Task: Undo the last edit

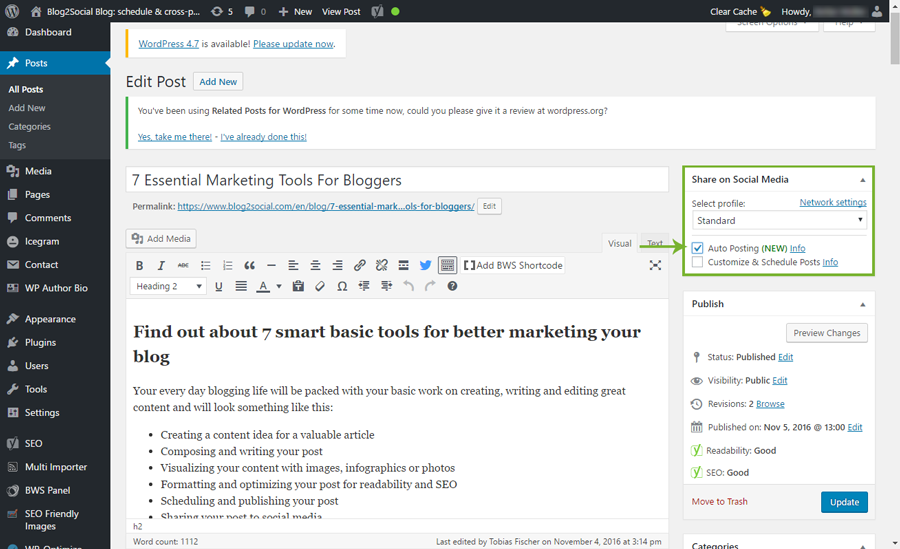Action: click(x=408, y=286)
